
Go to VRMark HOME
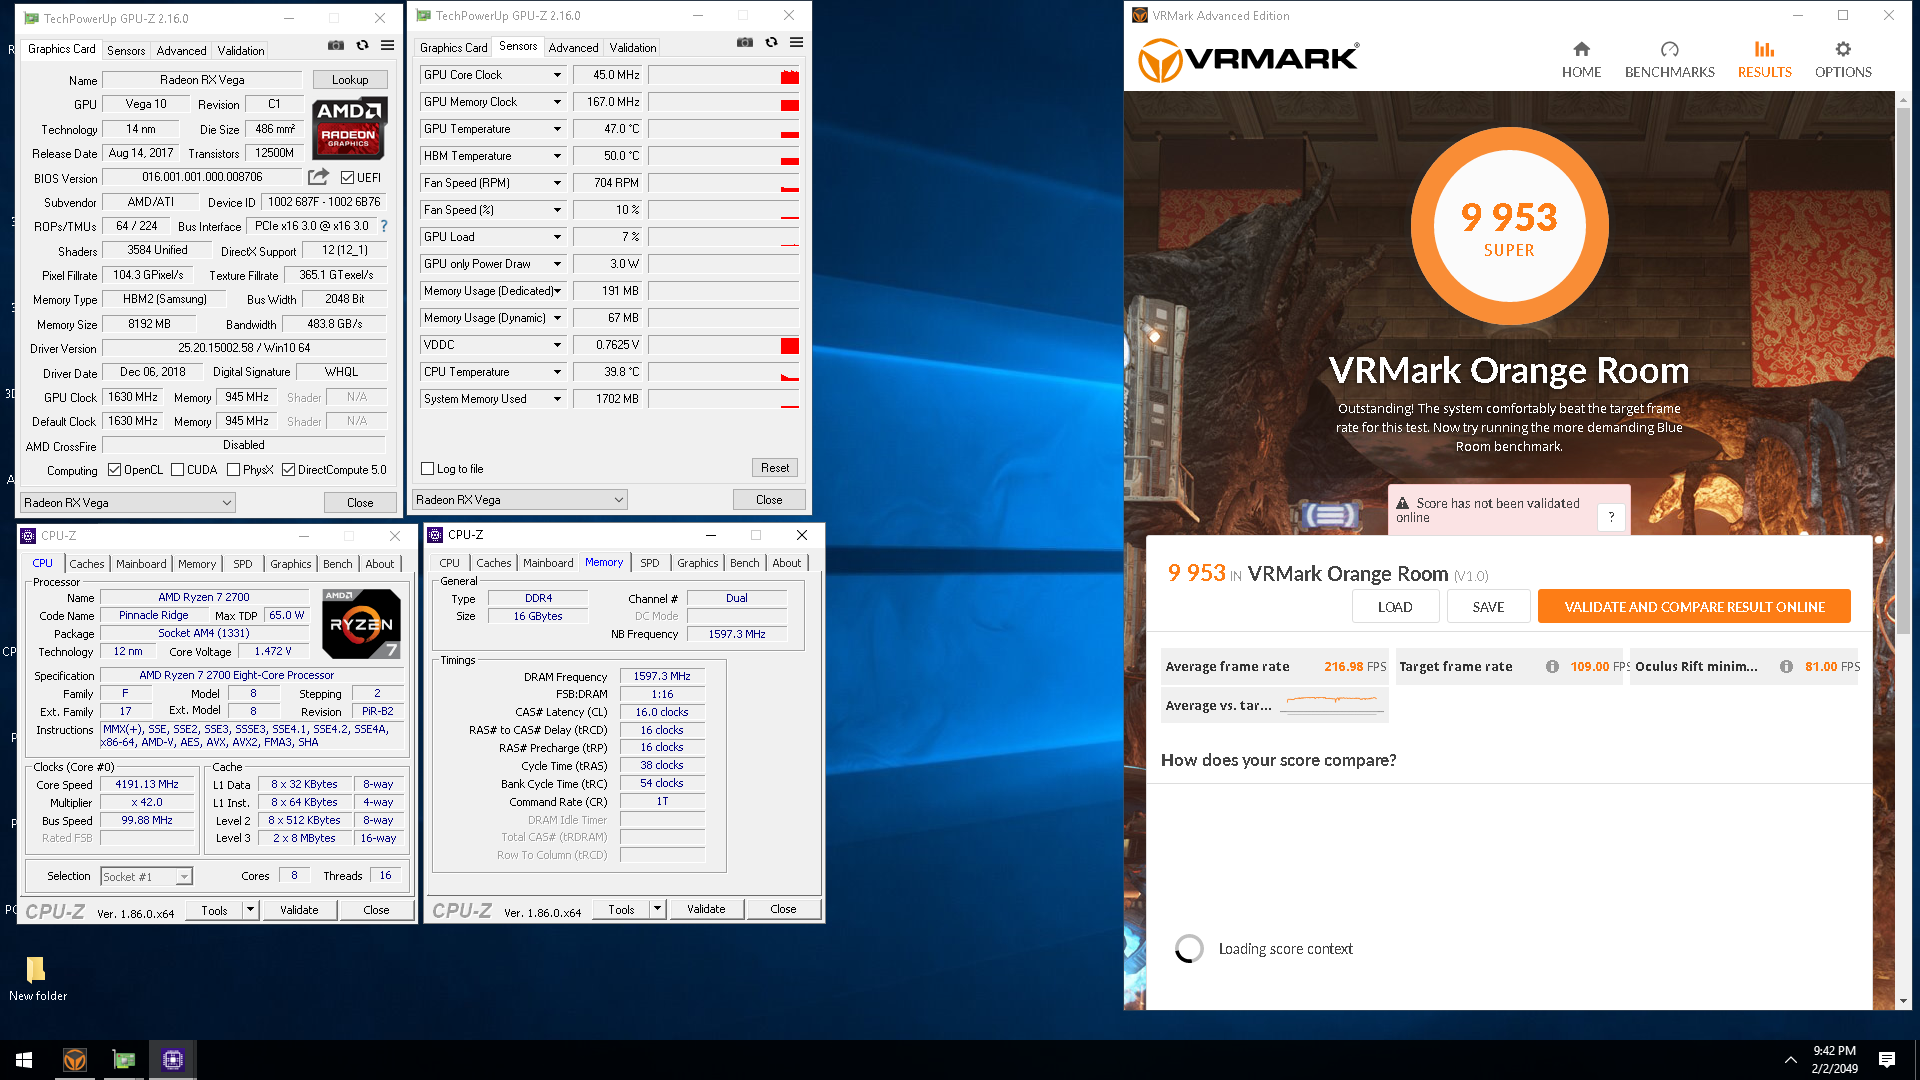(x=1581, y=60)
